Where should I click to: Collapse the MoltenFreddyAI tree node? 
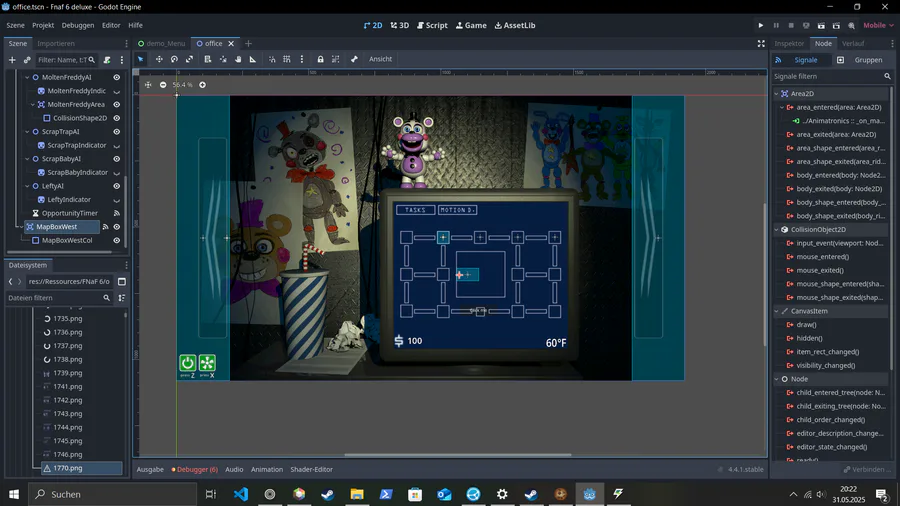[x=26, y=77]
